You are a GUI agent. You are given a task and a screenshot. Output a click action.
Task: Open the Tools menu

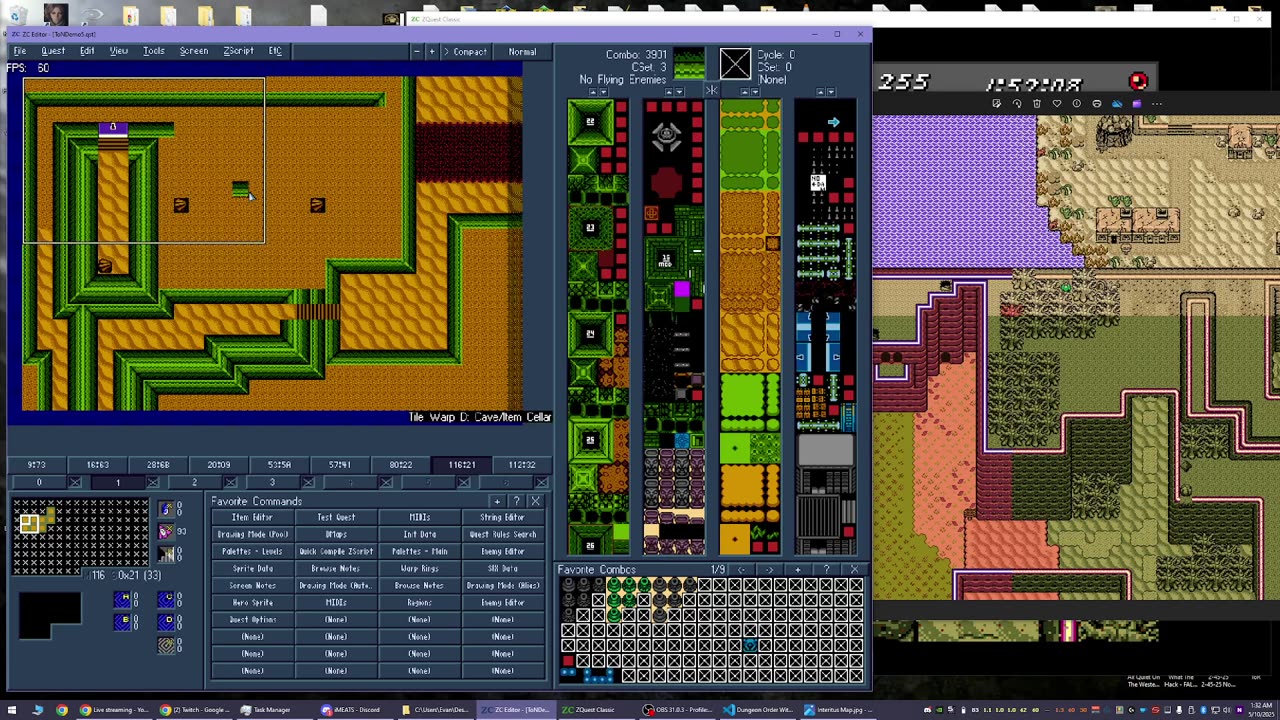(x=153, y=51)
